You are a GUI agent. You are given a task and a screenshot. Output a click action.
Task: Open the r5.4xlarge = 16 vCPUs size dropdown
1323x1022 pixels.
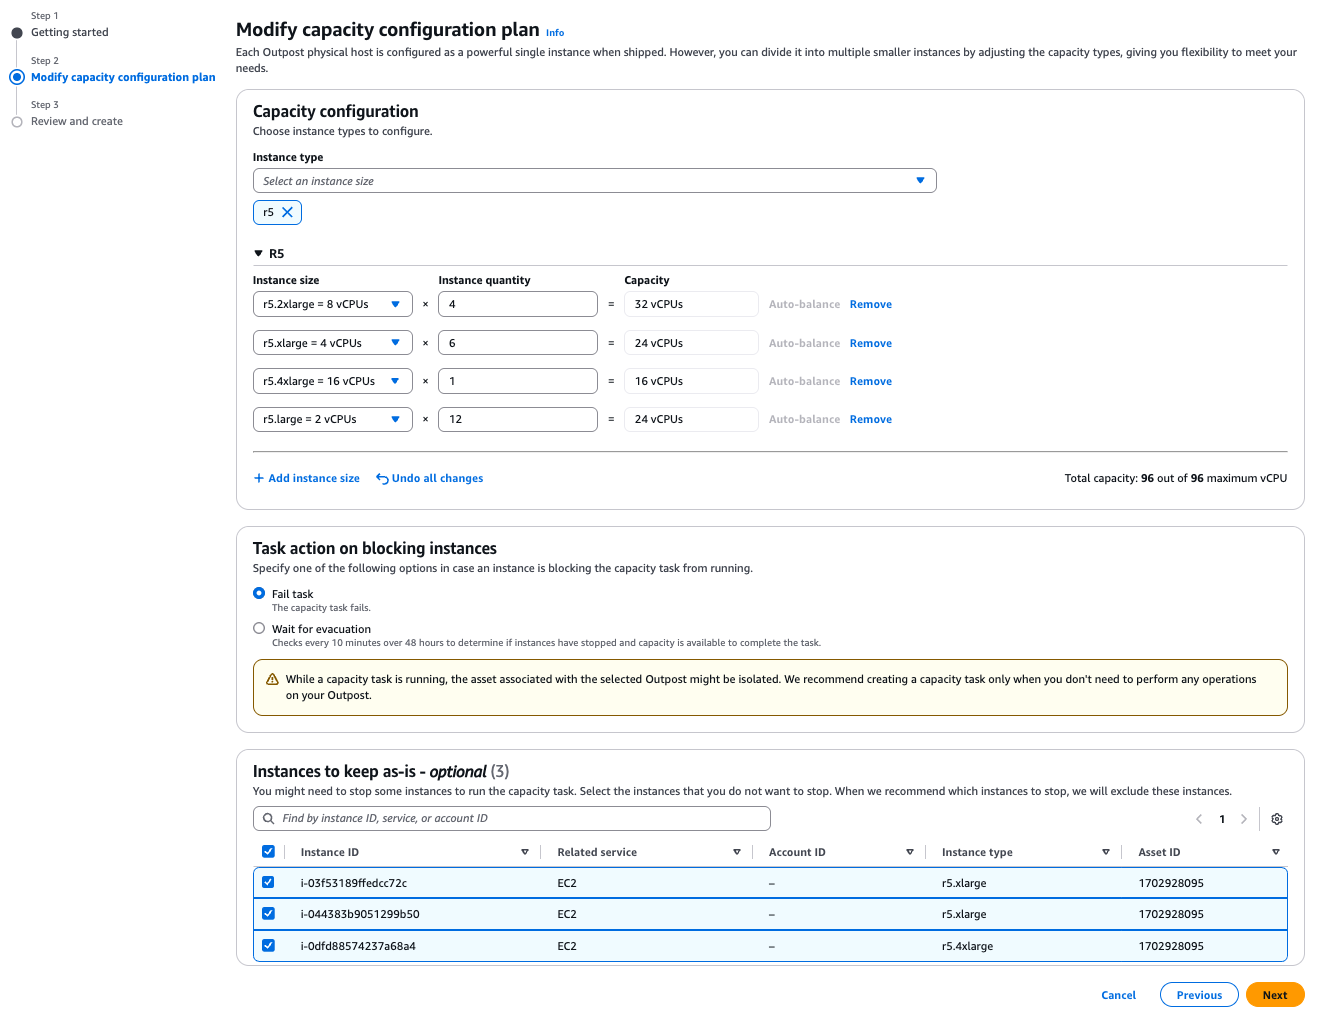[333, 381]
